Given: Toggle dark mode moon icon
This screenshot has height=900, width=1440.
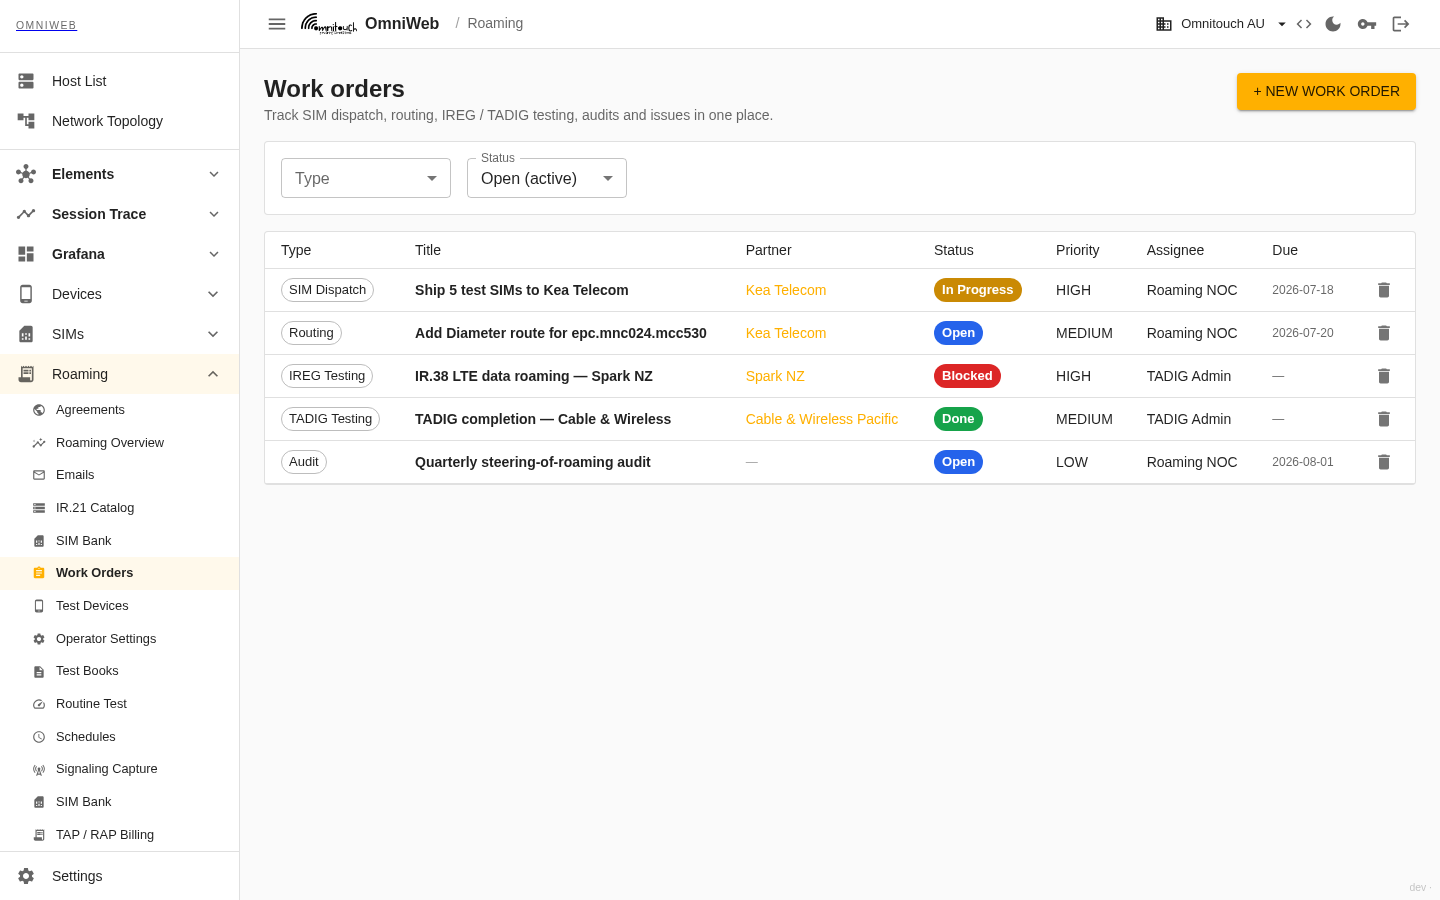Looking at the screenshot, I should pos(1333,24).
